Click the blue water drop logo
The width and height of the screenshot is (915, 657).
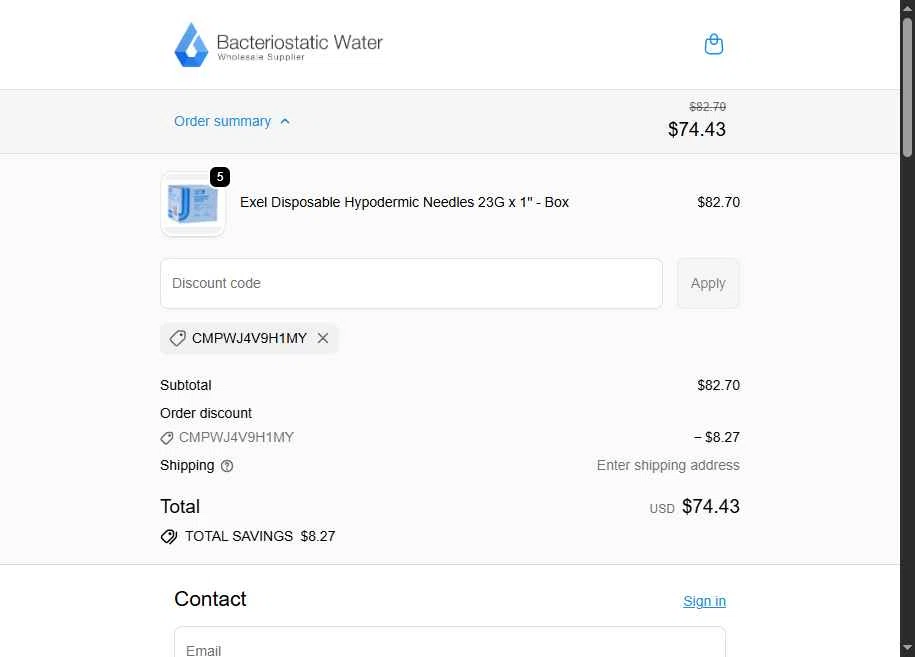191,45
